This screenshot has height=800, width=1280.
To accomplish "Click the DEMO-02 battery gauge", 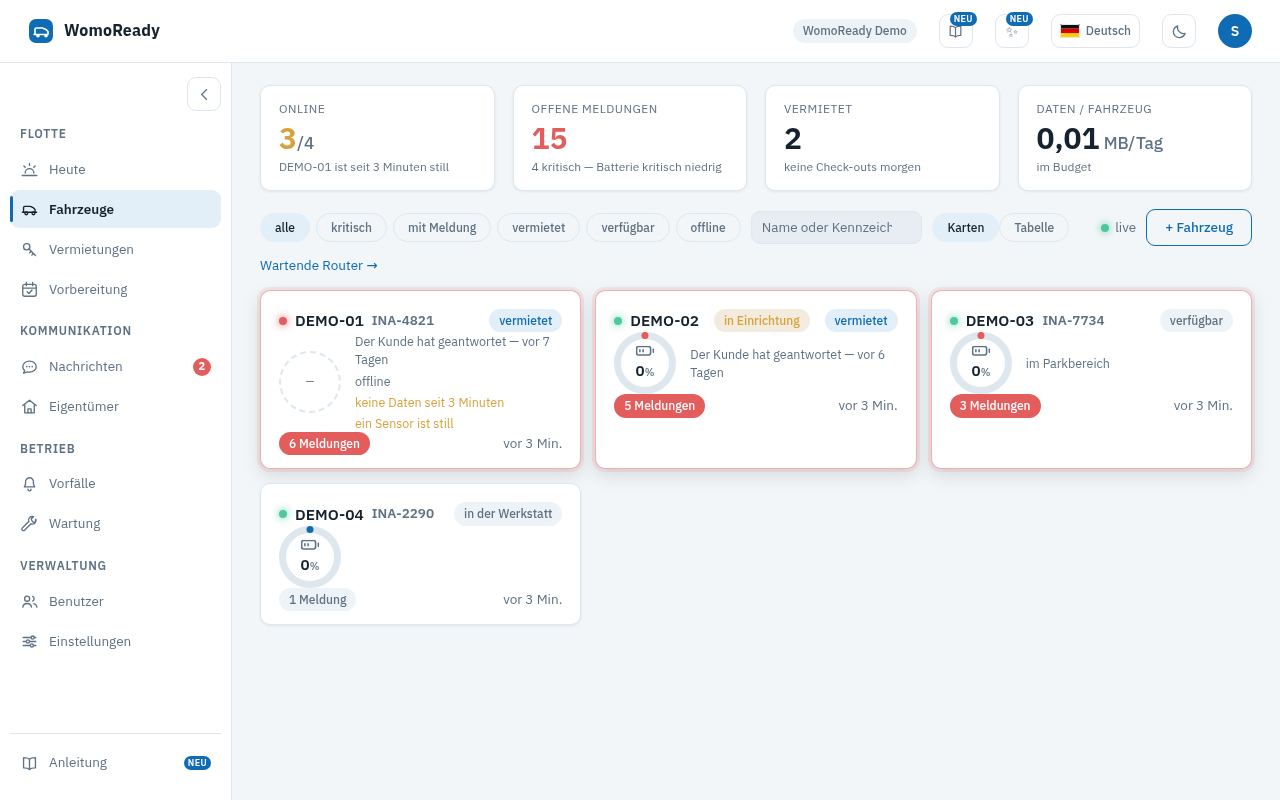I will click(645, 363).
